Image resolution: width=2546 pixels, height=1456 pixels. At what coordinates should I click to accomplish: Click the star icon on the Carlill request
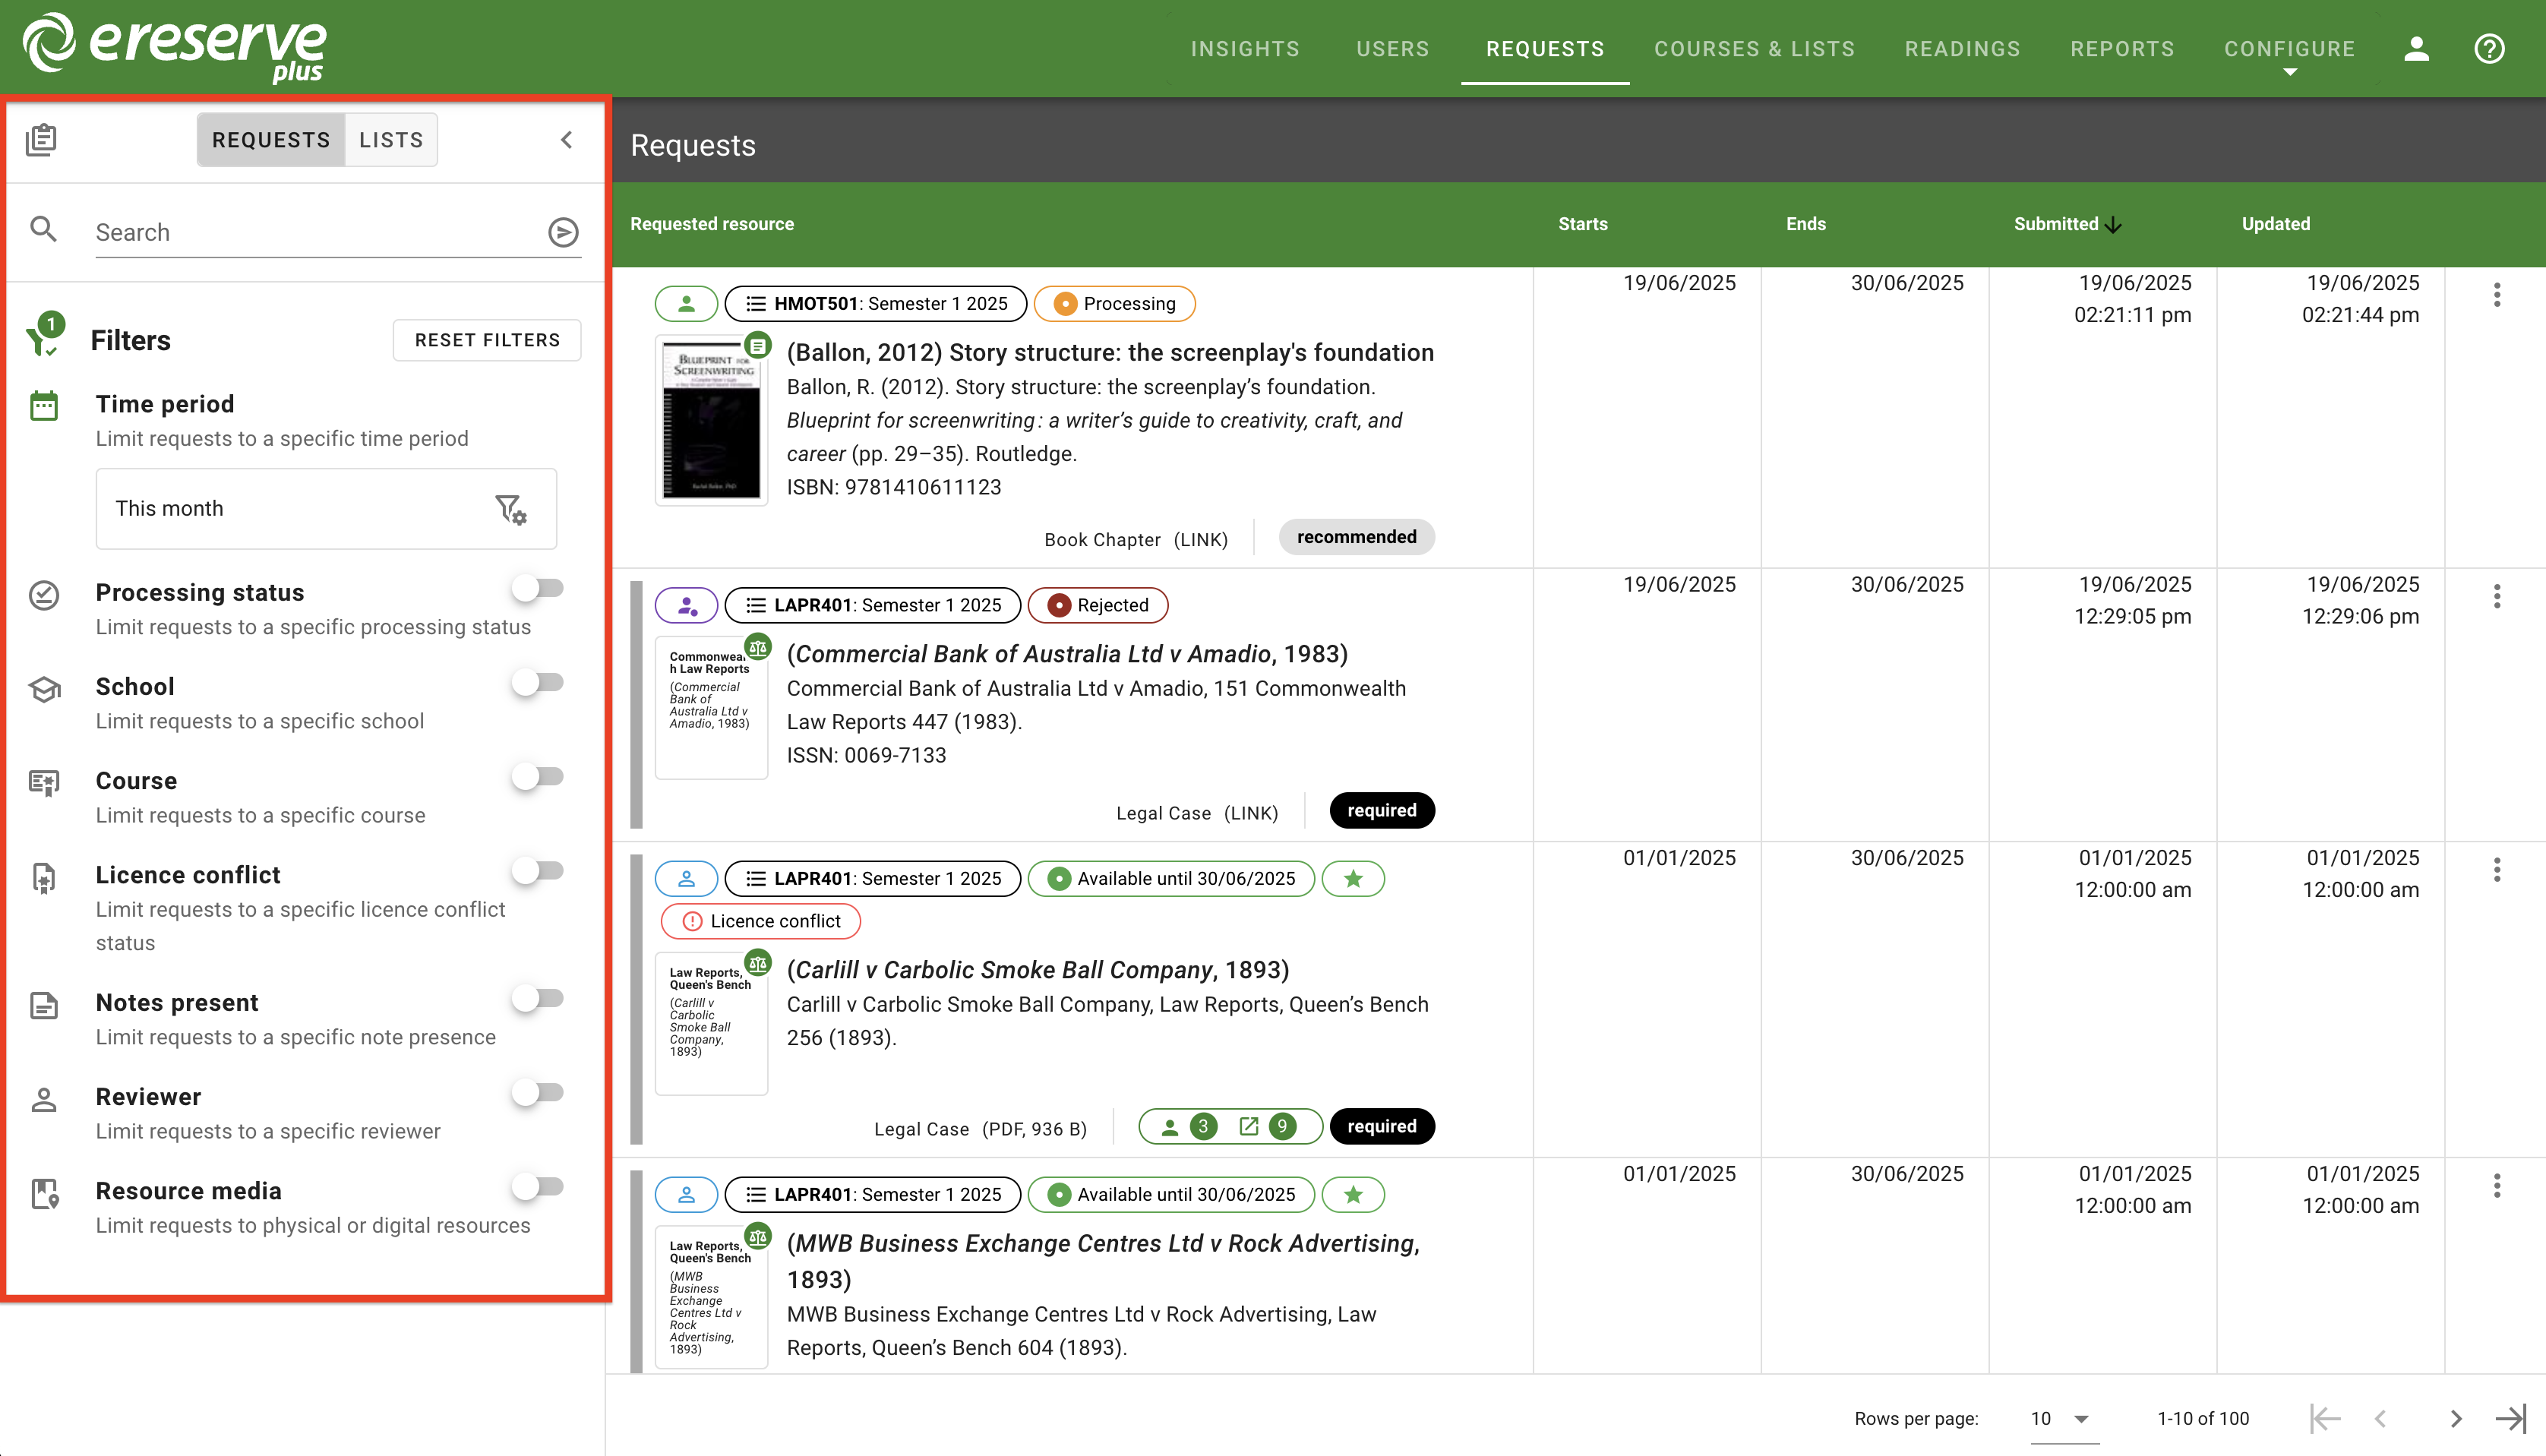coord(1353,878)
